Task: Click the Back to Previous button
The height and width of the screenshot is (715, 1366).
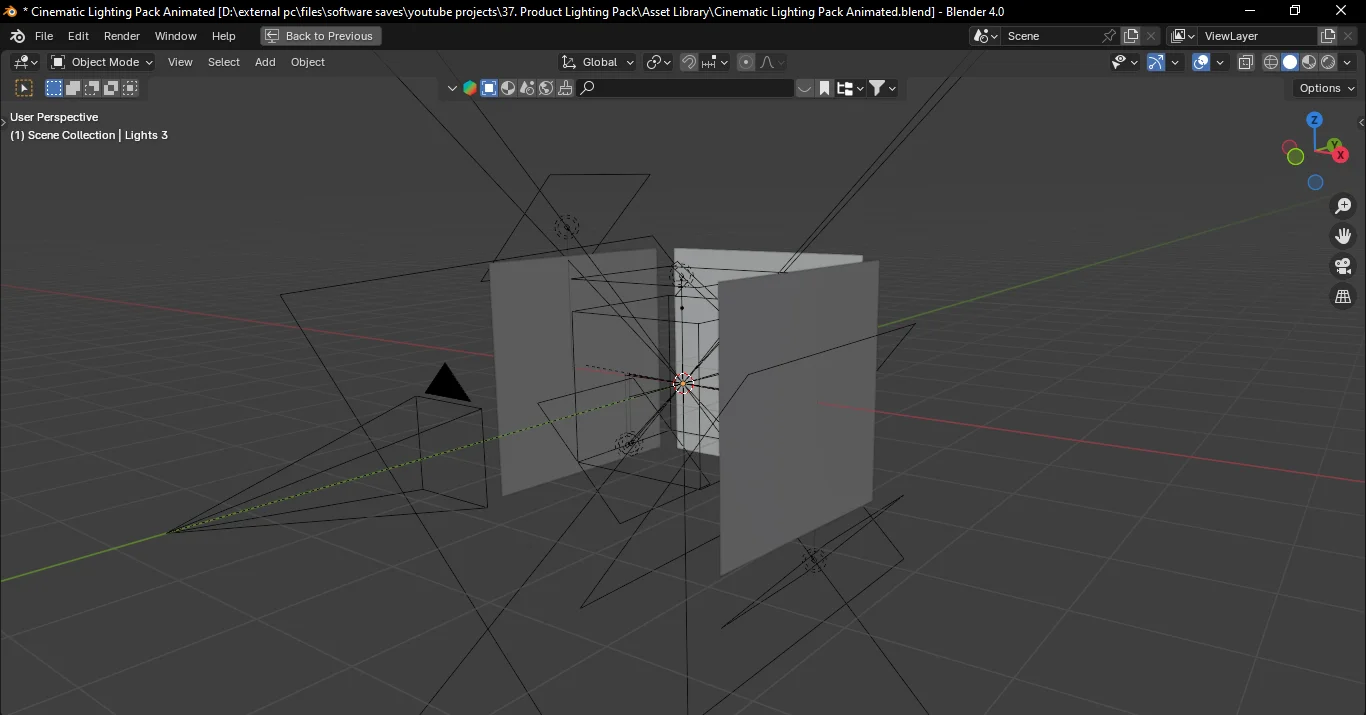Action: [320, 35]
